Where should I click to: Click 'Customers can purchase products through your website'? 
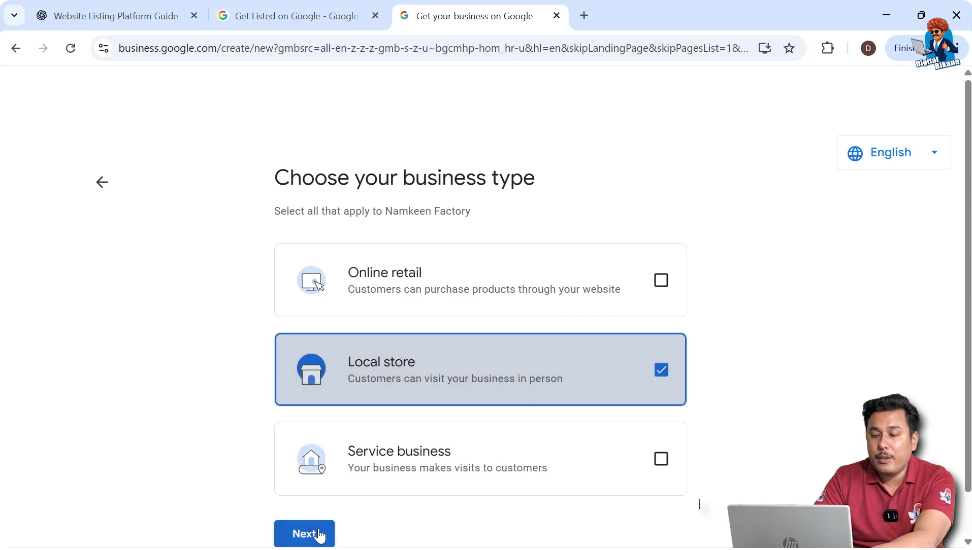(x=484, y=289)
